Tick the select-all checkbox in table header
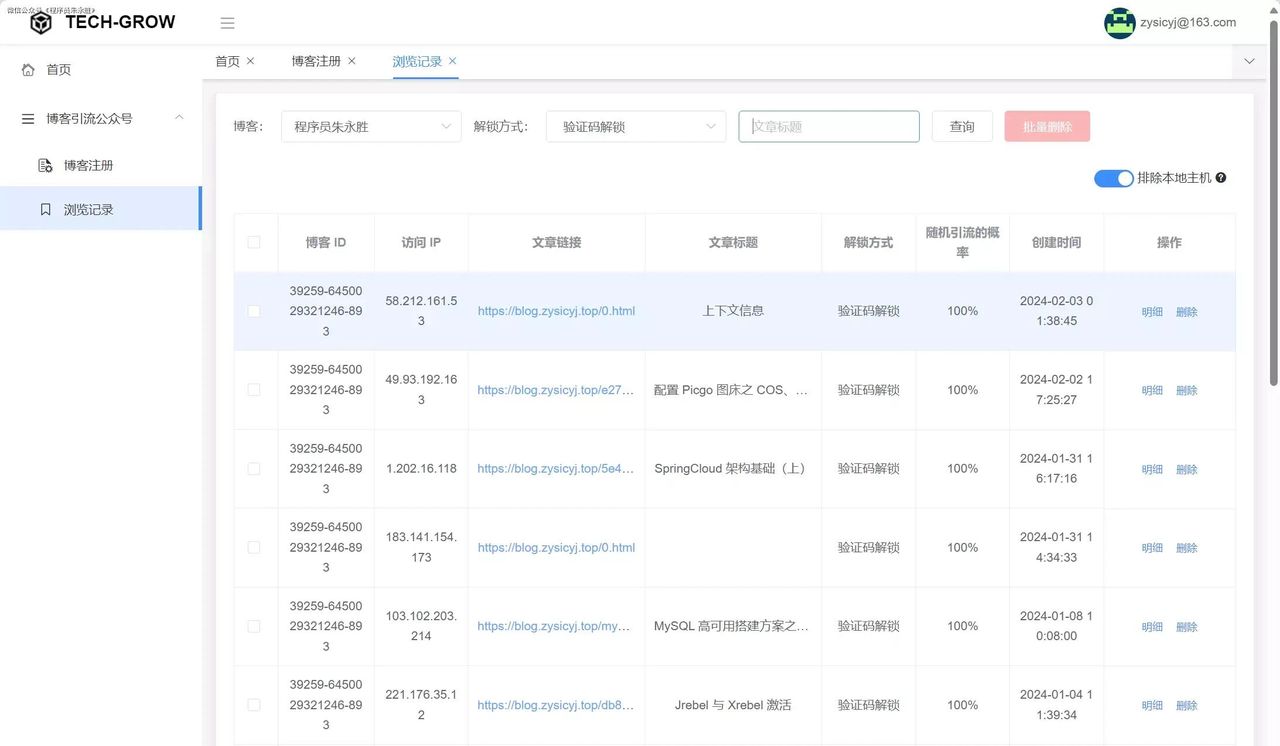 click(x=254, y=242)
